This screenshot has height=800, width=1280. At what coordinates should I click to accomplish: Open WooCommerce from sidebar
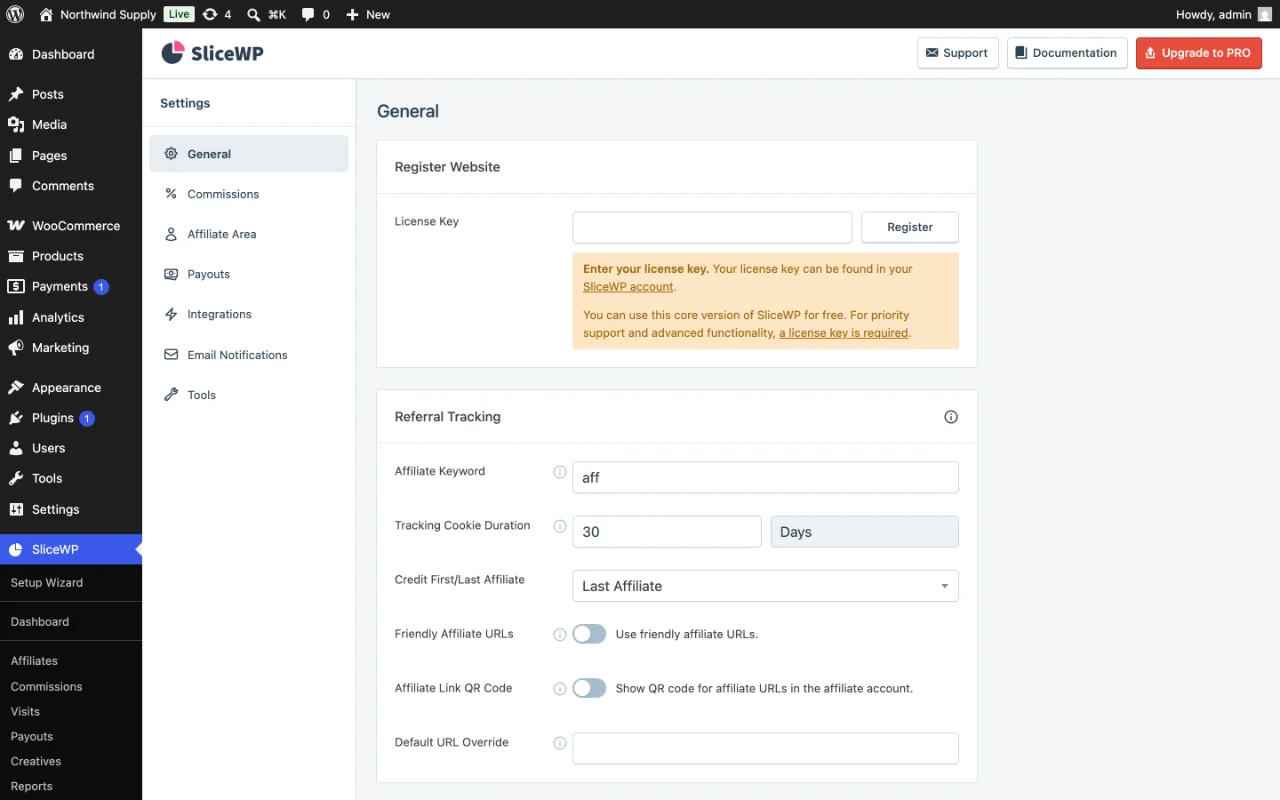[x=71, y=226]
